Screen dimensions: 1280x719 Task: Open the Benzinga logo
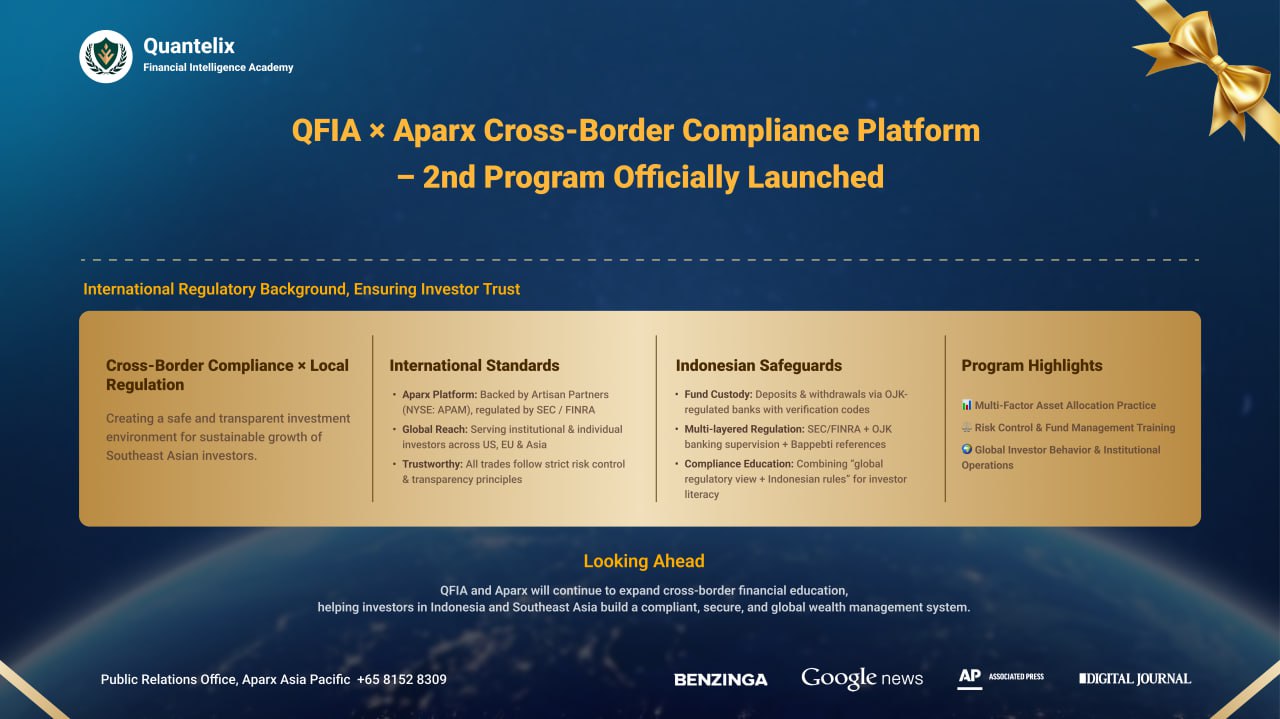[x=721, y=680]
